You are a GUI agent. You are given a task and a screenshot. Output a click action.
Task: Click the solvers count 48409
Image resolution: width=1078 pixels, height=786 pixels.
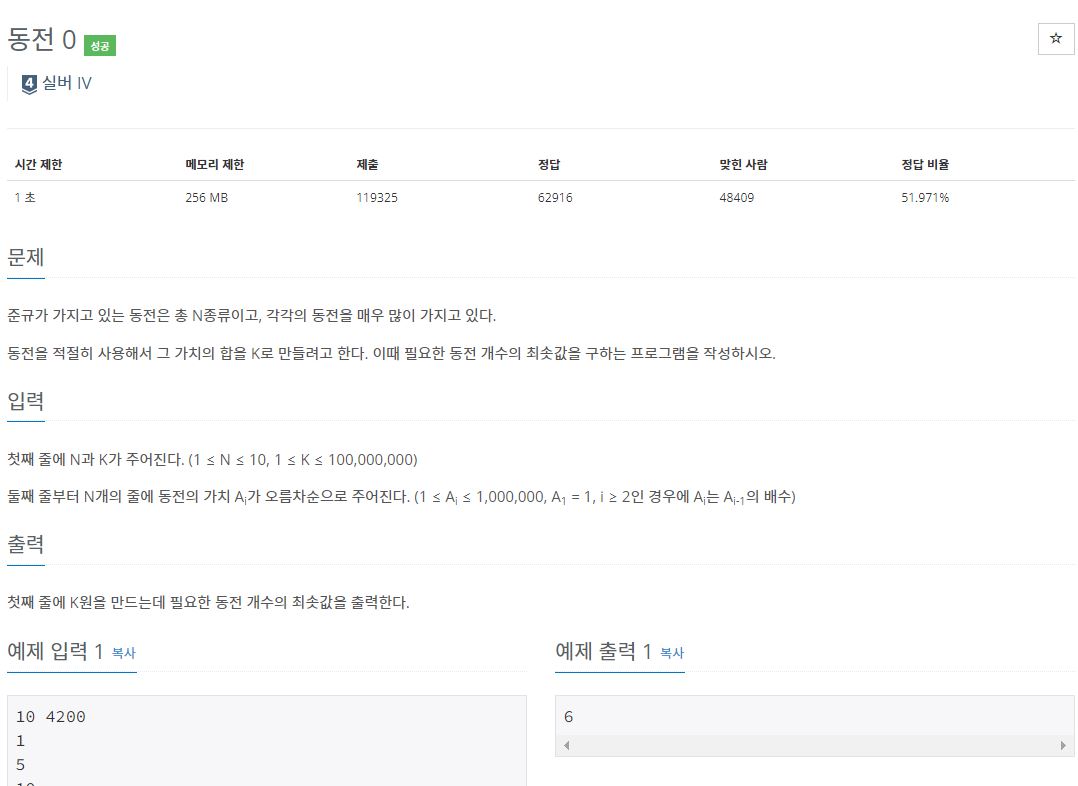(736, 197)
